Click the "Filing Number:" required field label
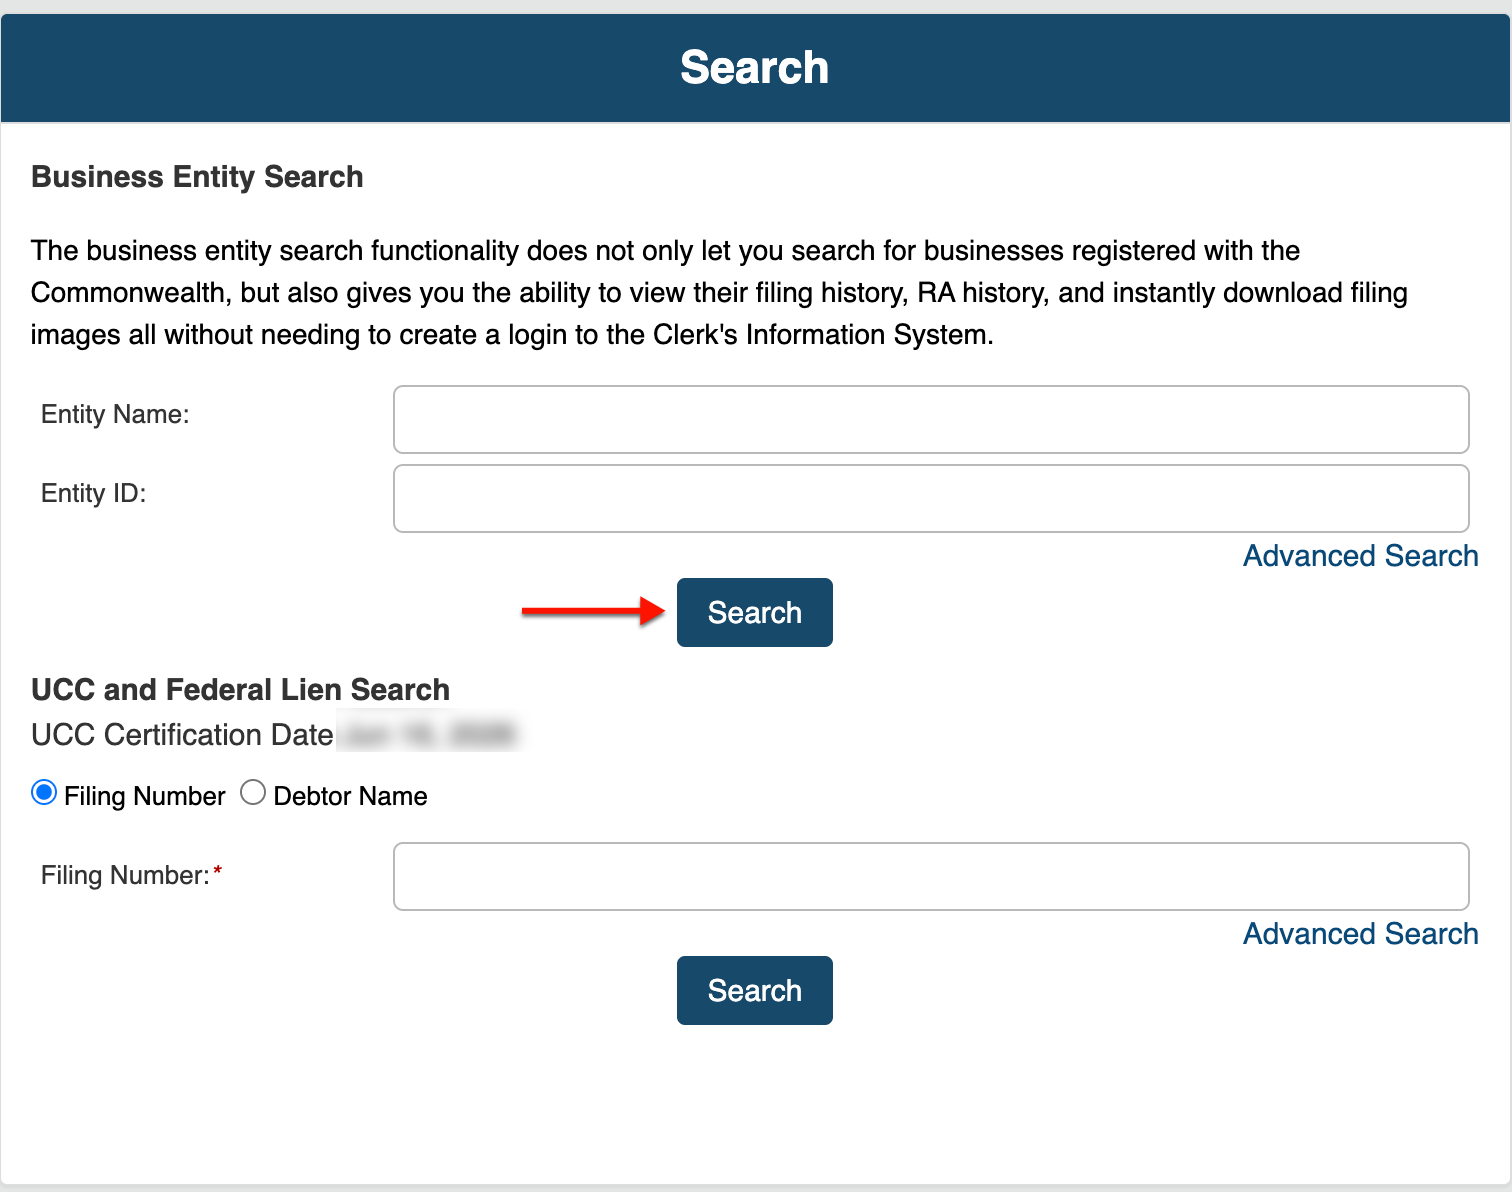This screenshot has height=1192, width=1512. tap(126, 875)
